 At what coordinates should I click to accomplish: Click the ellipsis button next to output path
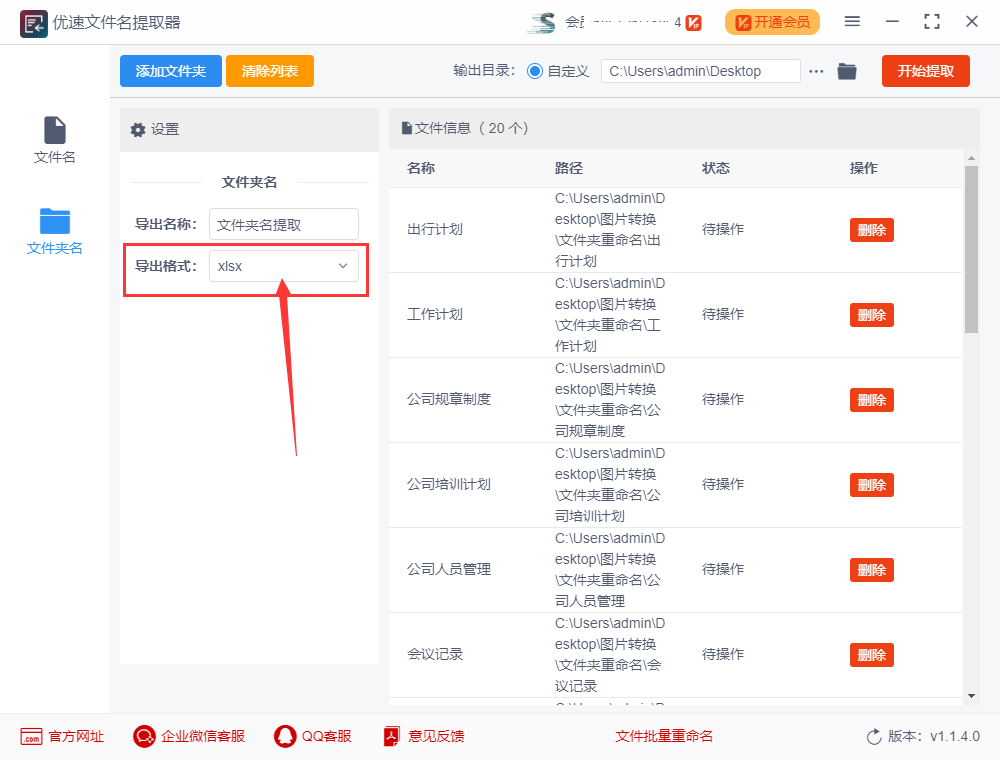[817, 71]
